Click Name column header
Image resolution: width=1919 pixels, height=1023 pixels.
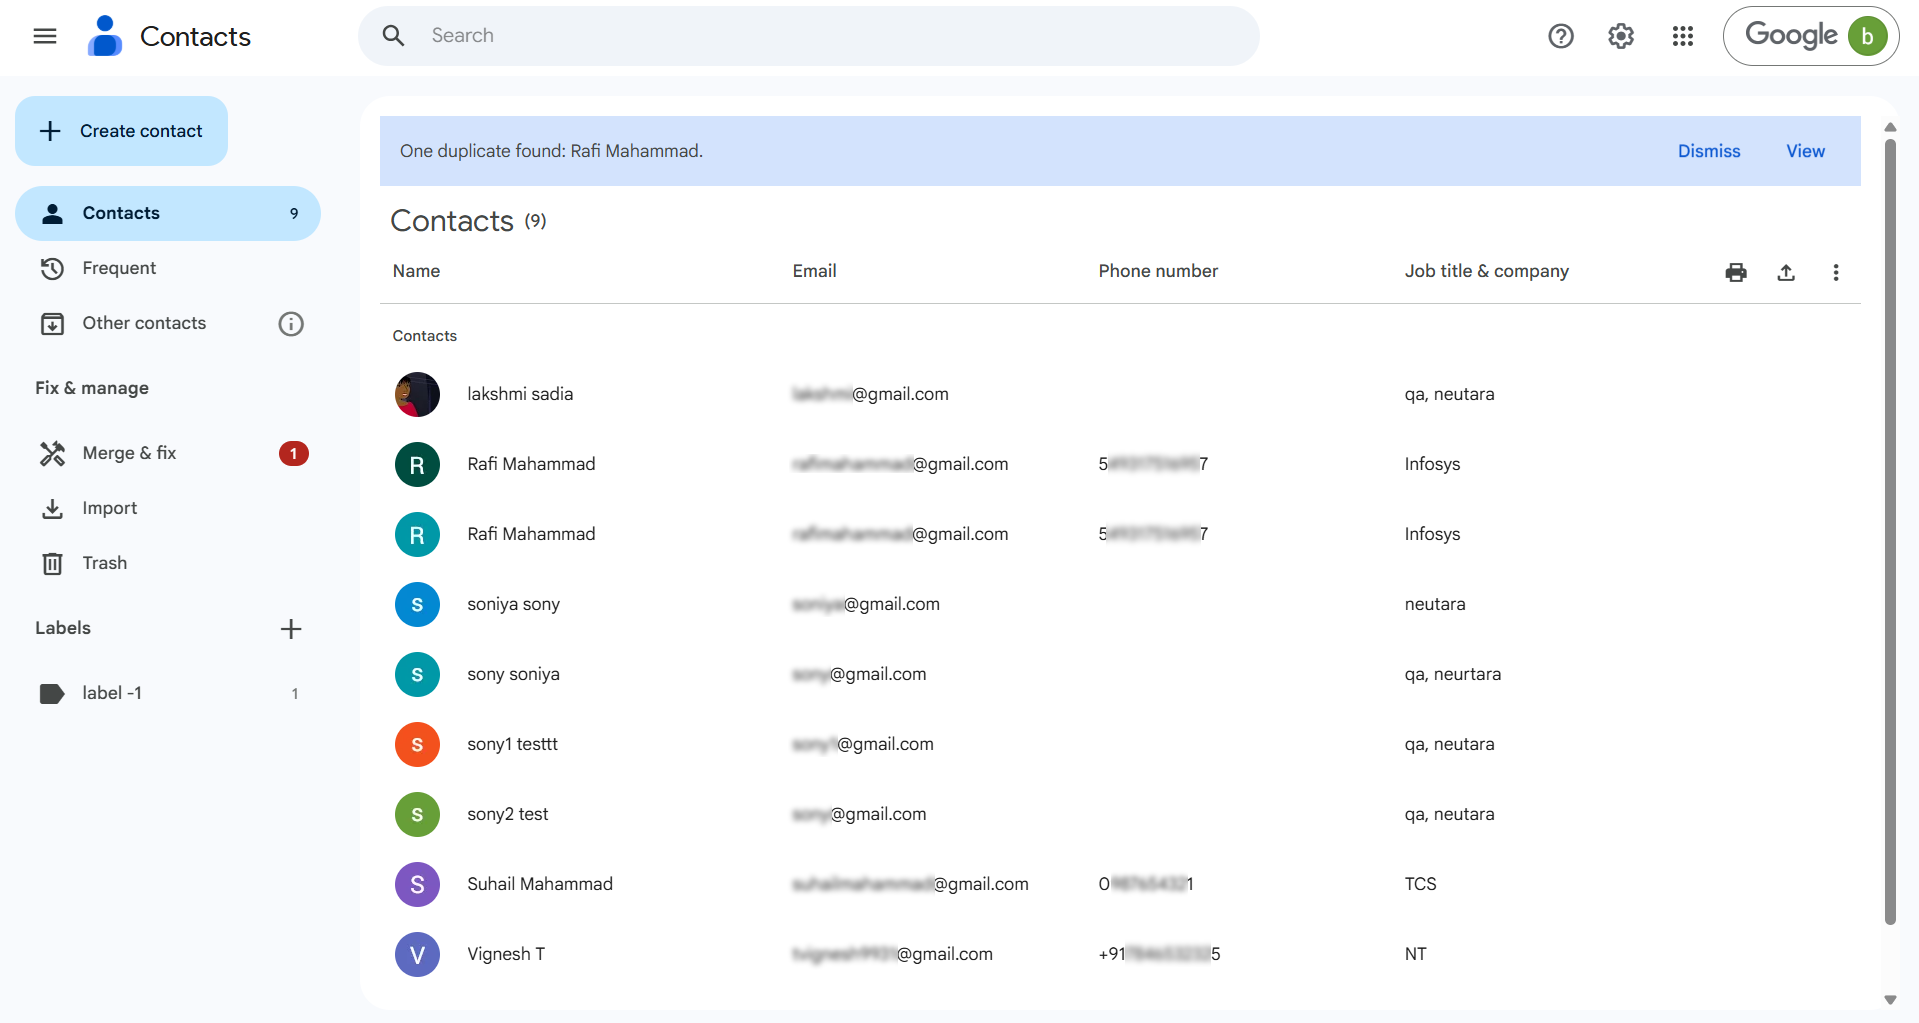pos(416,271)
